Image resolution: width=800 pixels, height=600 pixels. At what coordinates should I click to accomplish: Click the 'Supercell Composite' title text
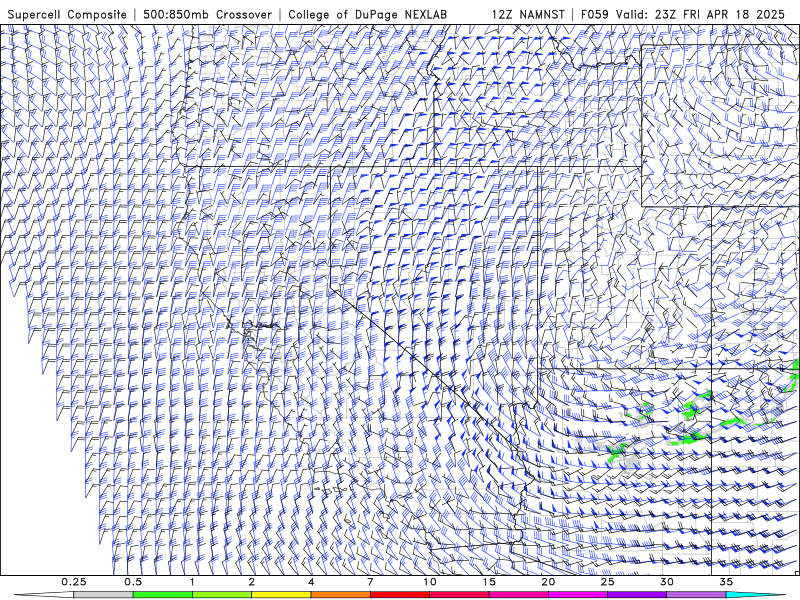click(x=67, y=14)
